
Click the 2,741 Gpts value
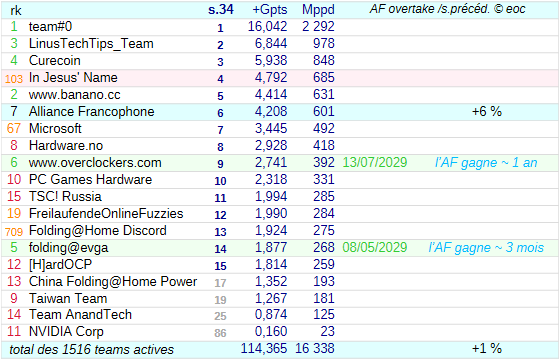tap(271, 162)
